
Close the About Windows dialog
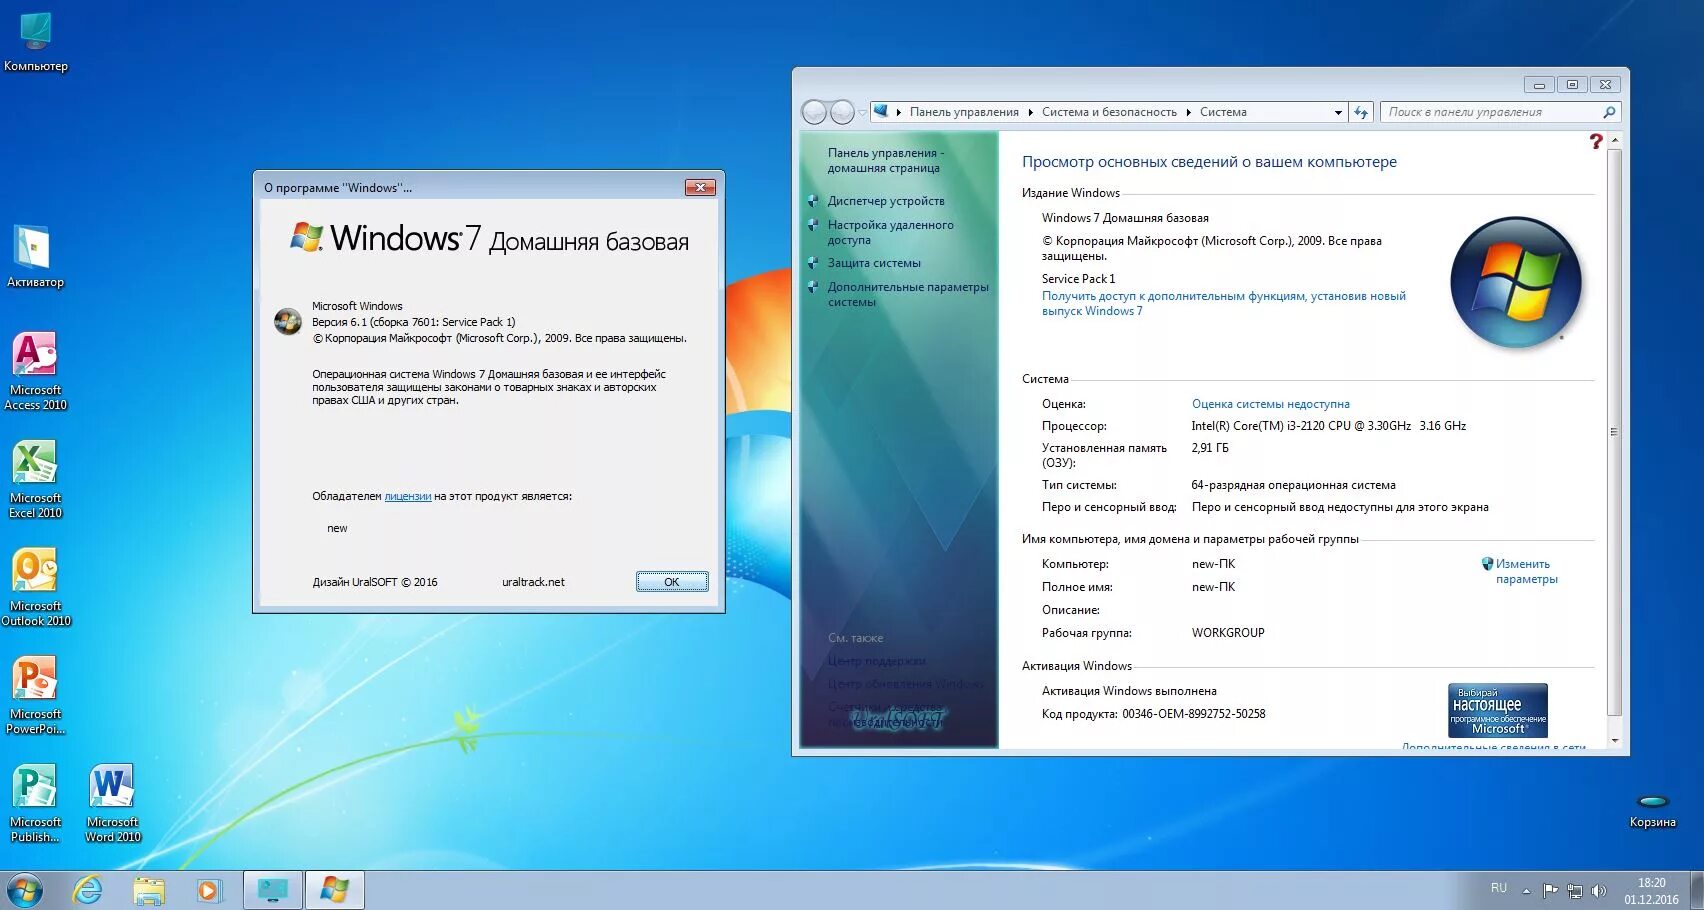point(700,187)
